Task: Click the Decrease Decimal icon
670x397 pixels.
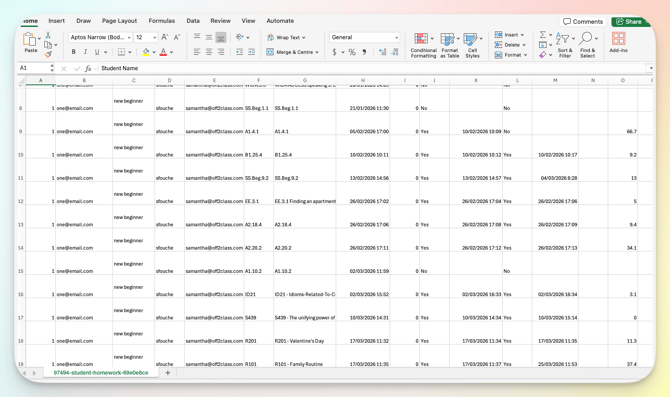Action: (395, 52)
